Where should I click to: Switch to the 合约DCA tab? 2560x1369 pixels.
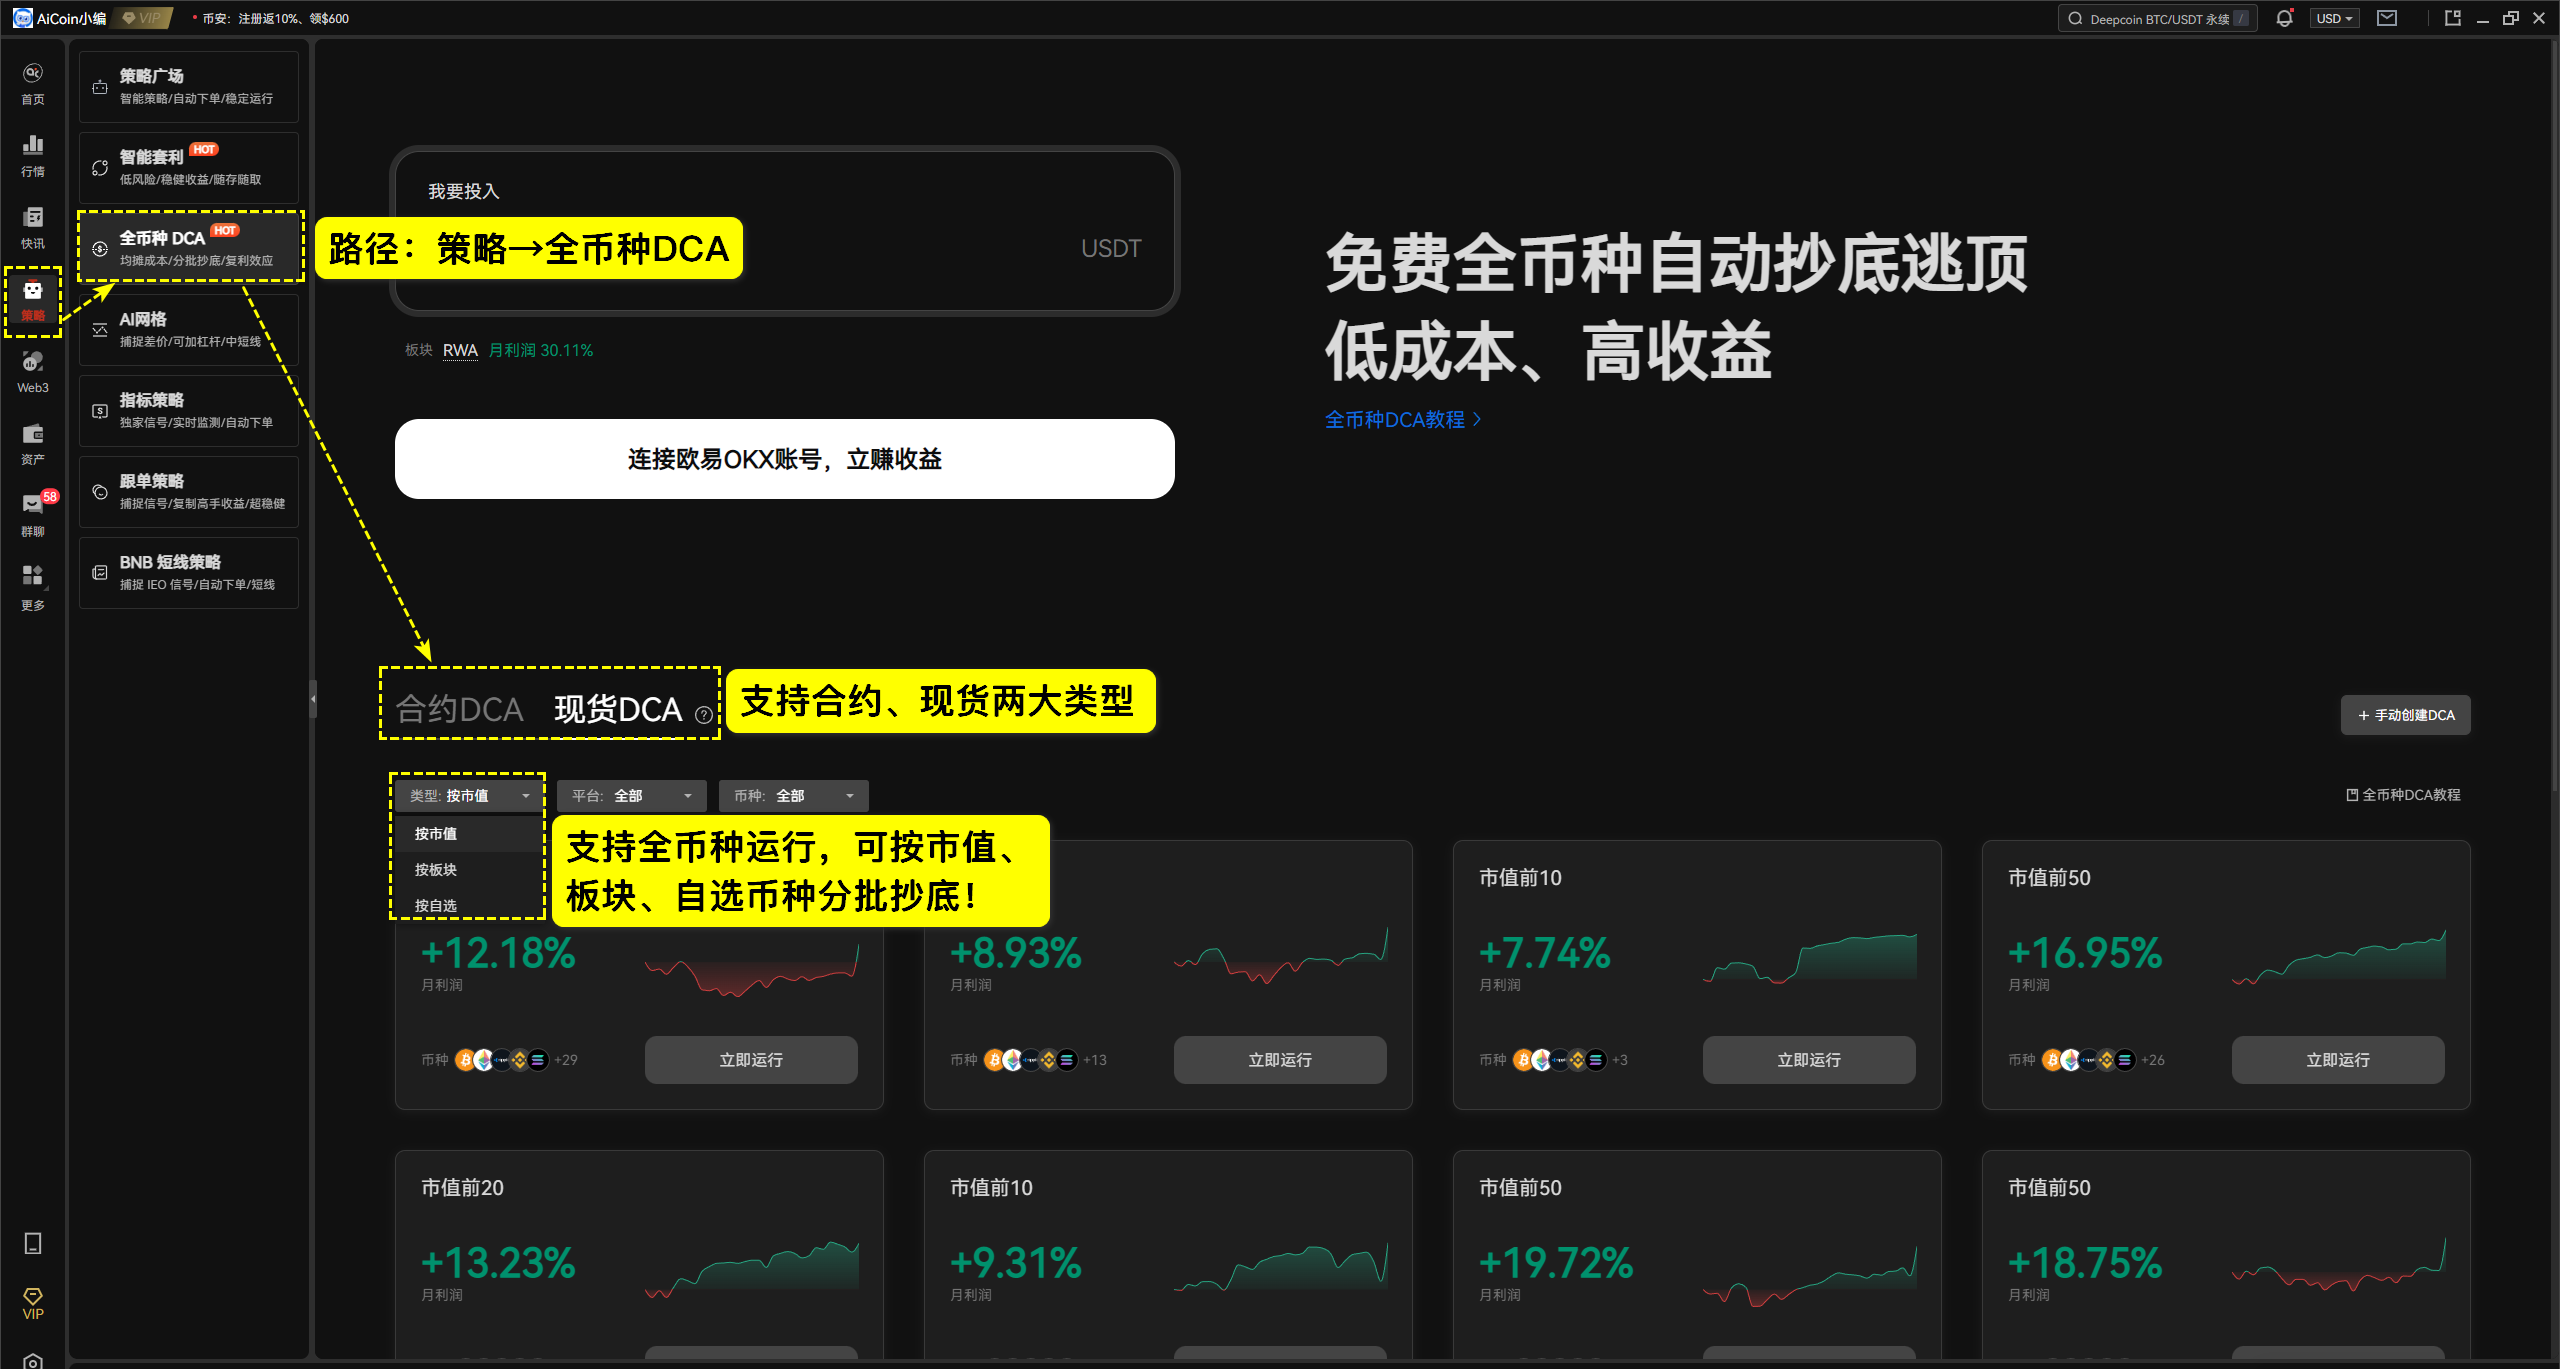459,710
